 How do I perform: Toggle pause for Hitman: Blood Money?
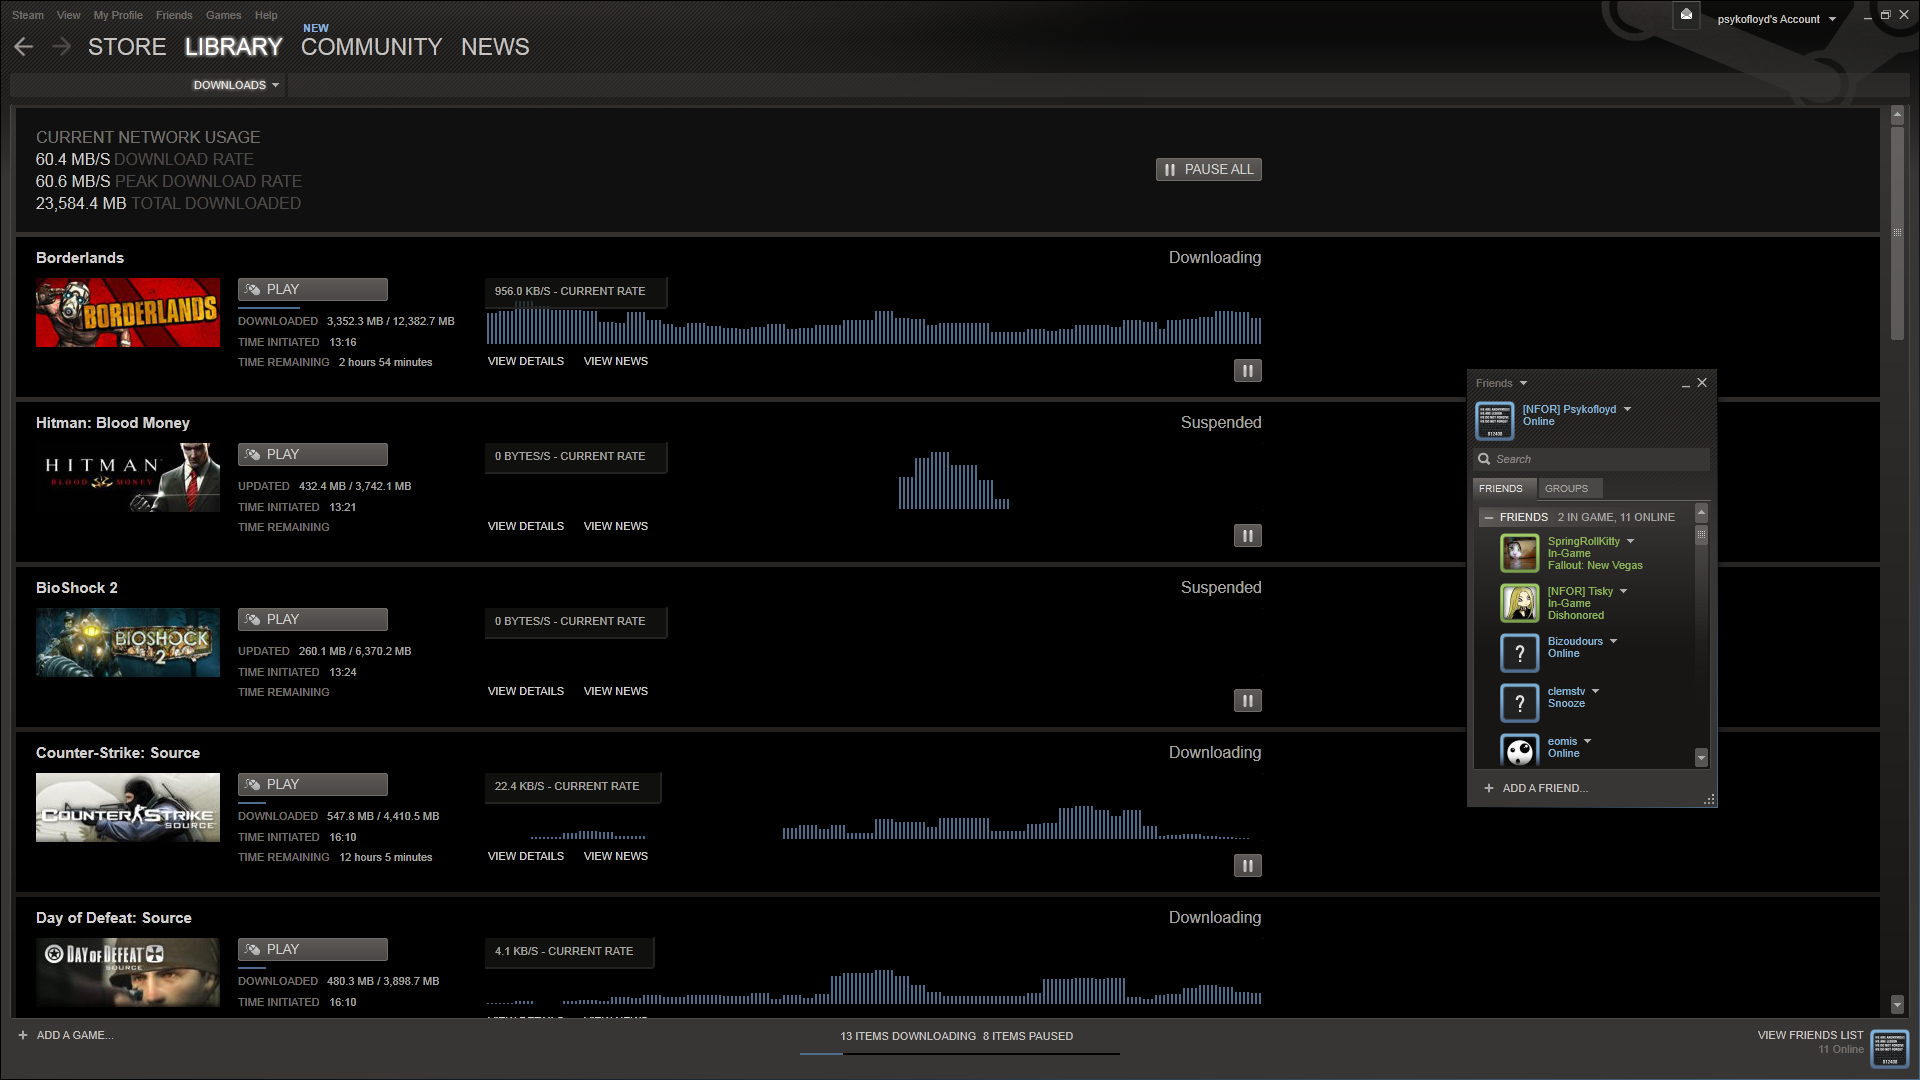coord(1247,536)
